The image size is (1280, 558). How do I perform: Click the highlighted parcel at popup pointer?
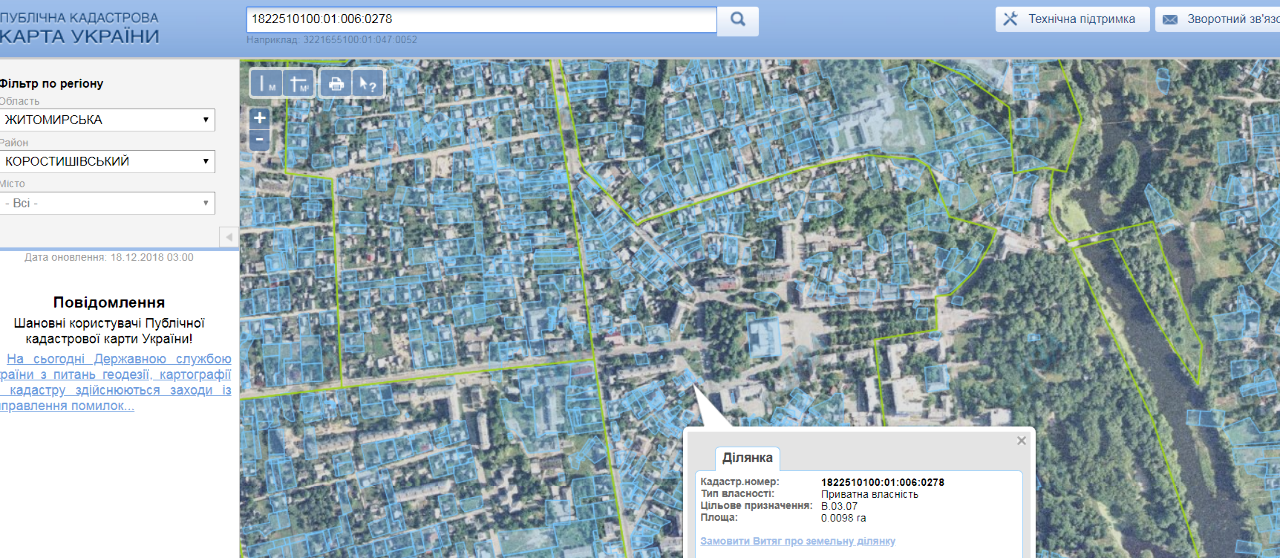688,377
